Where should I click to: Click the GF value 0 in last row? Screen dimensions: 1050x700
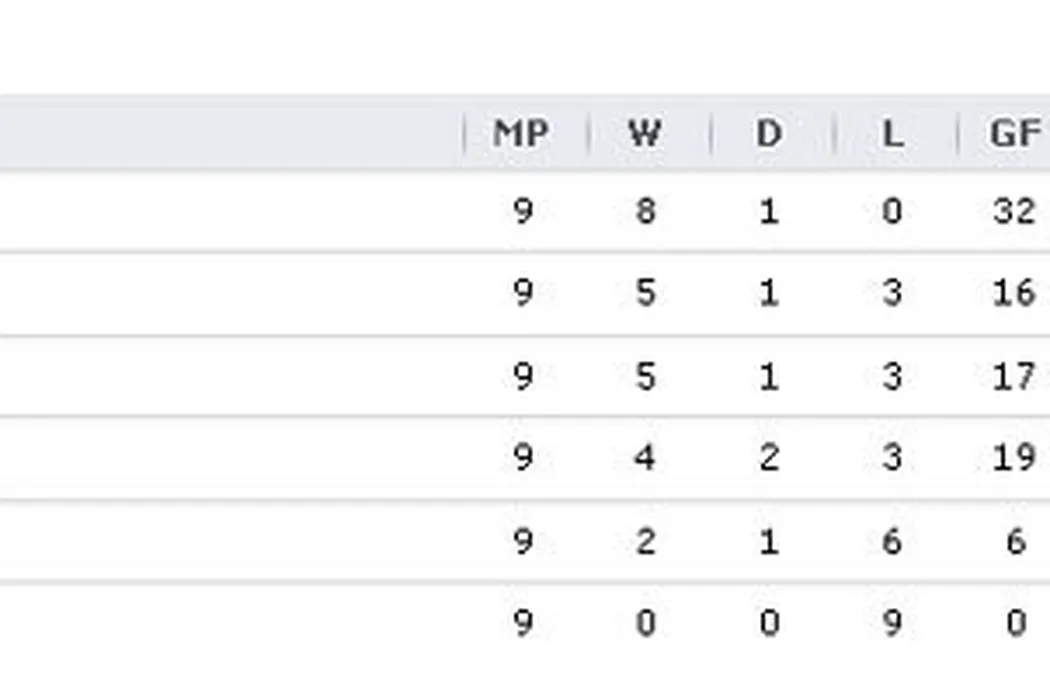(1016, 623)
